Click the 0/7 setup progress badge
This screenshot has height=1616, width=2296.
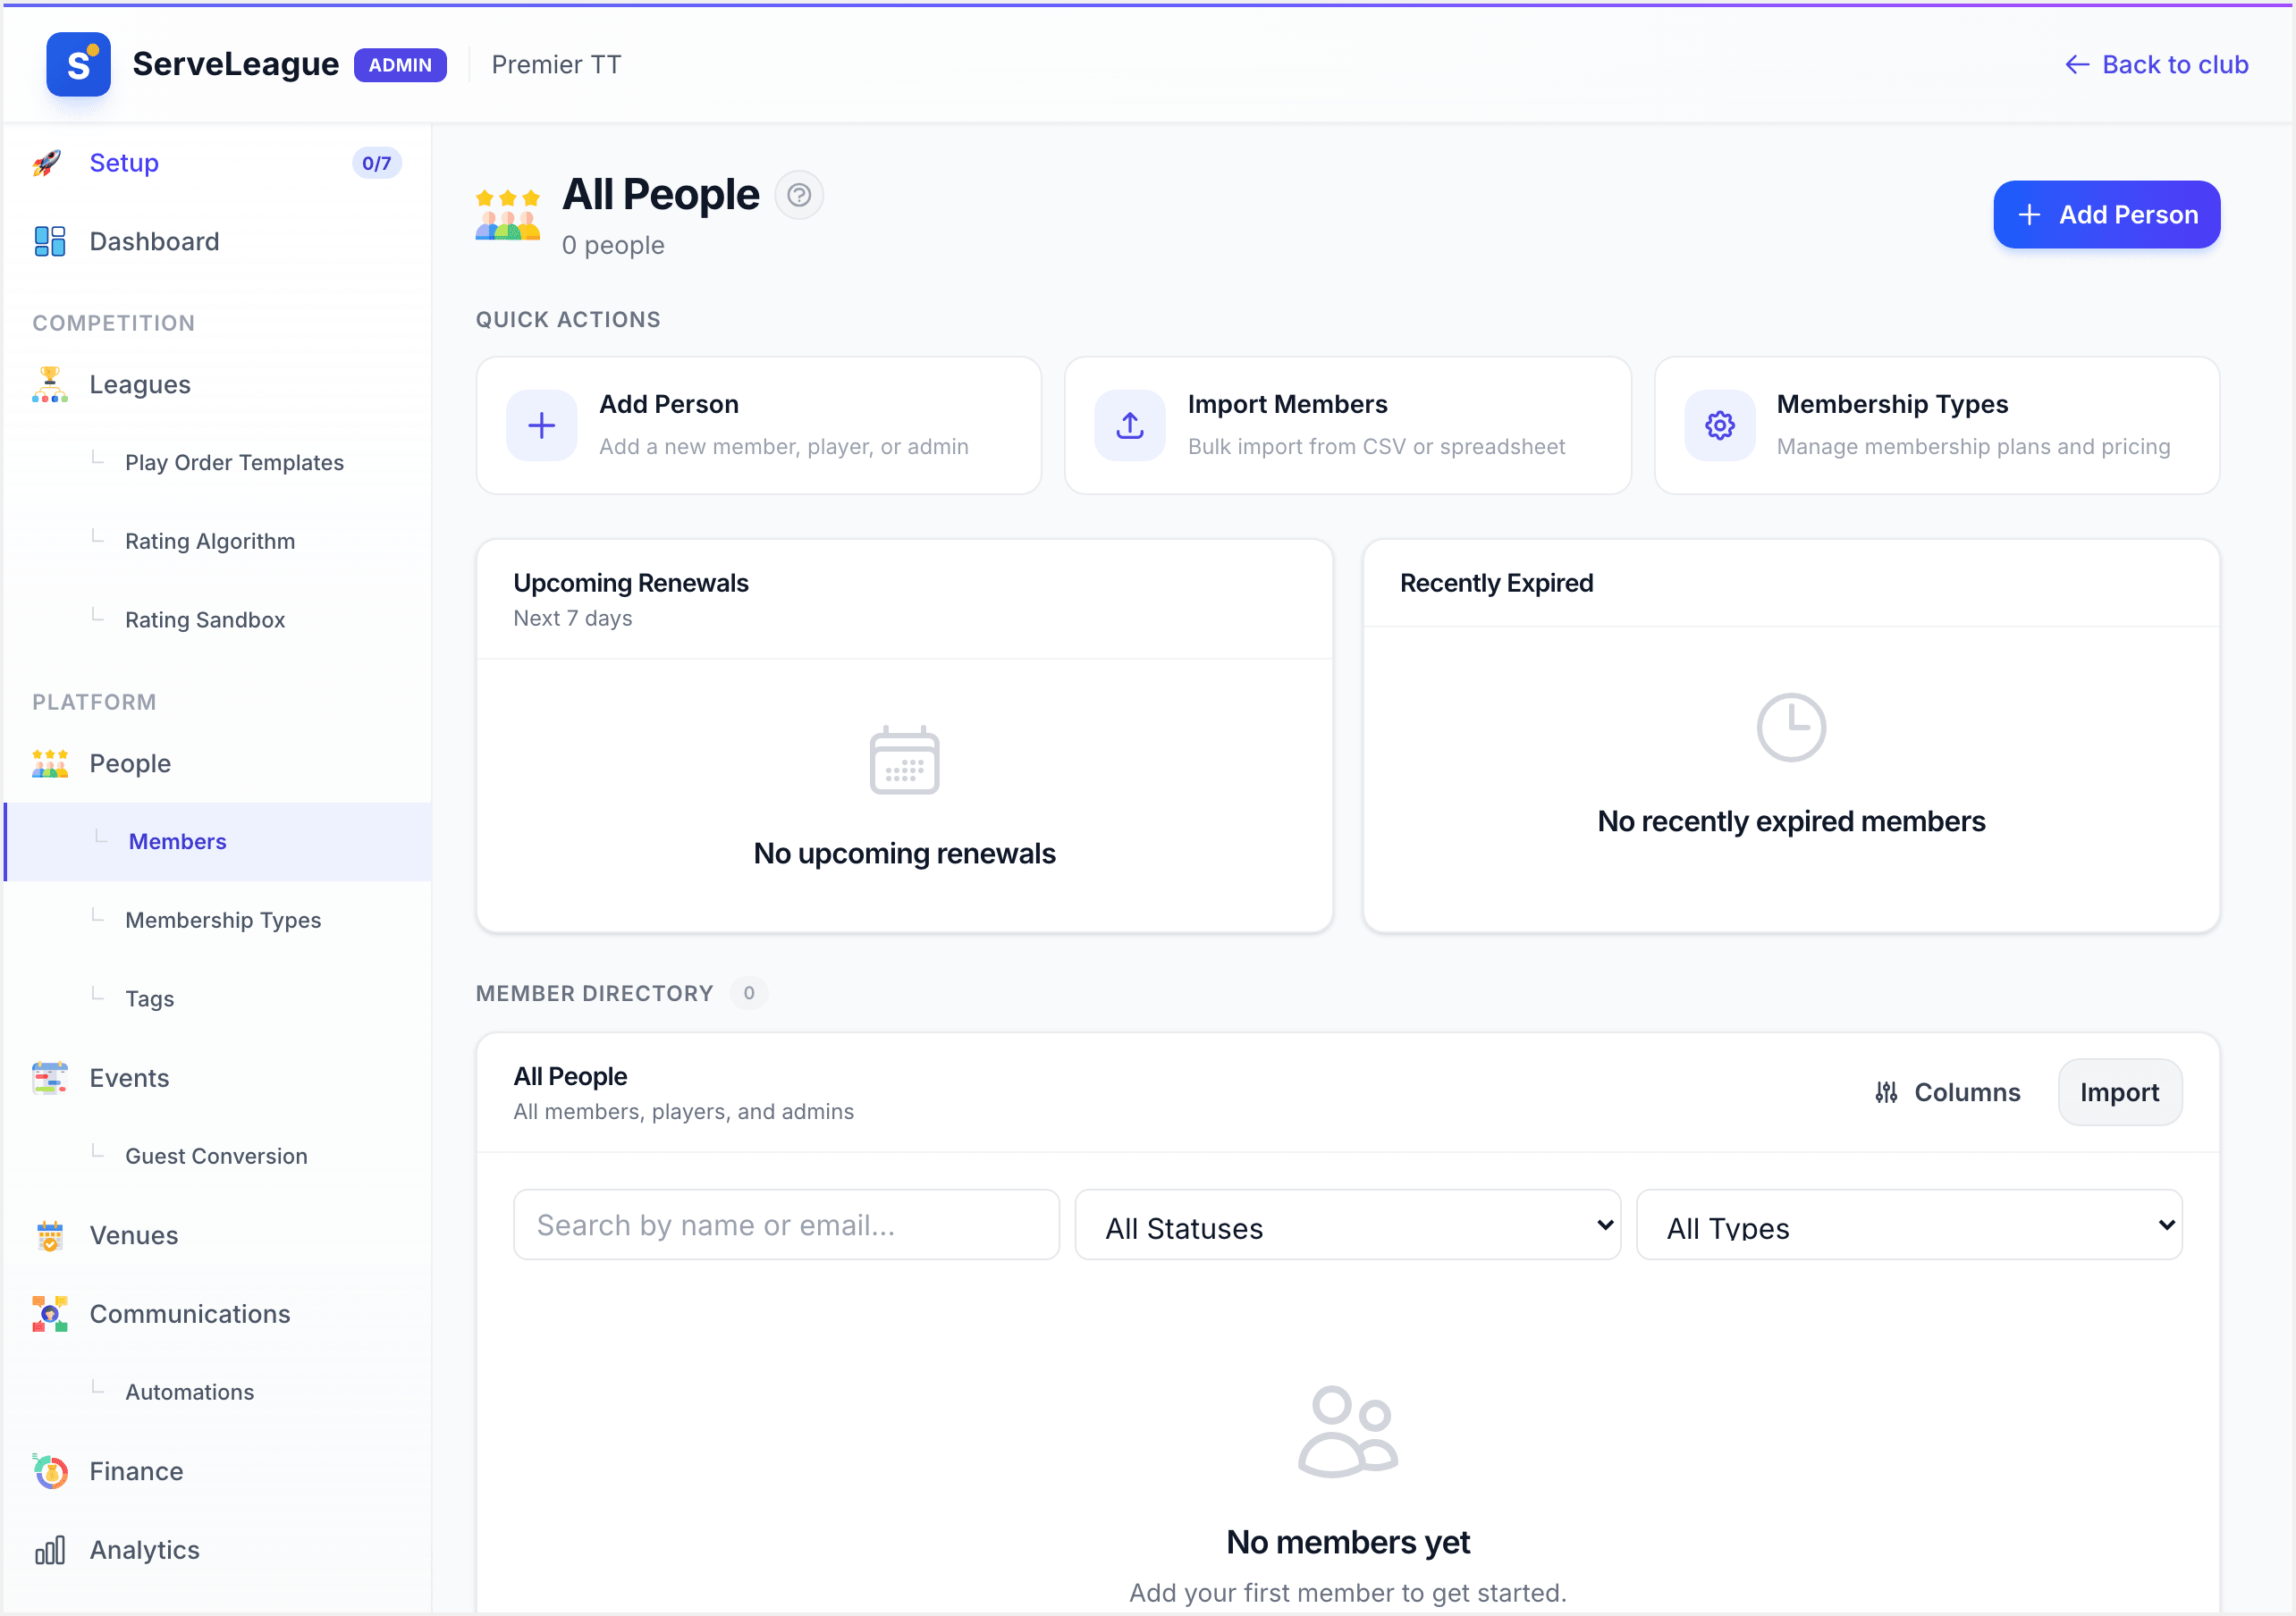click(x=376, y=163)
